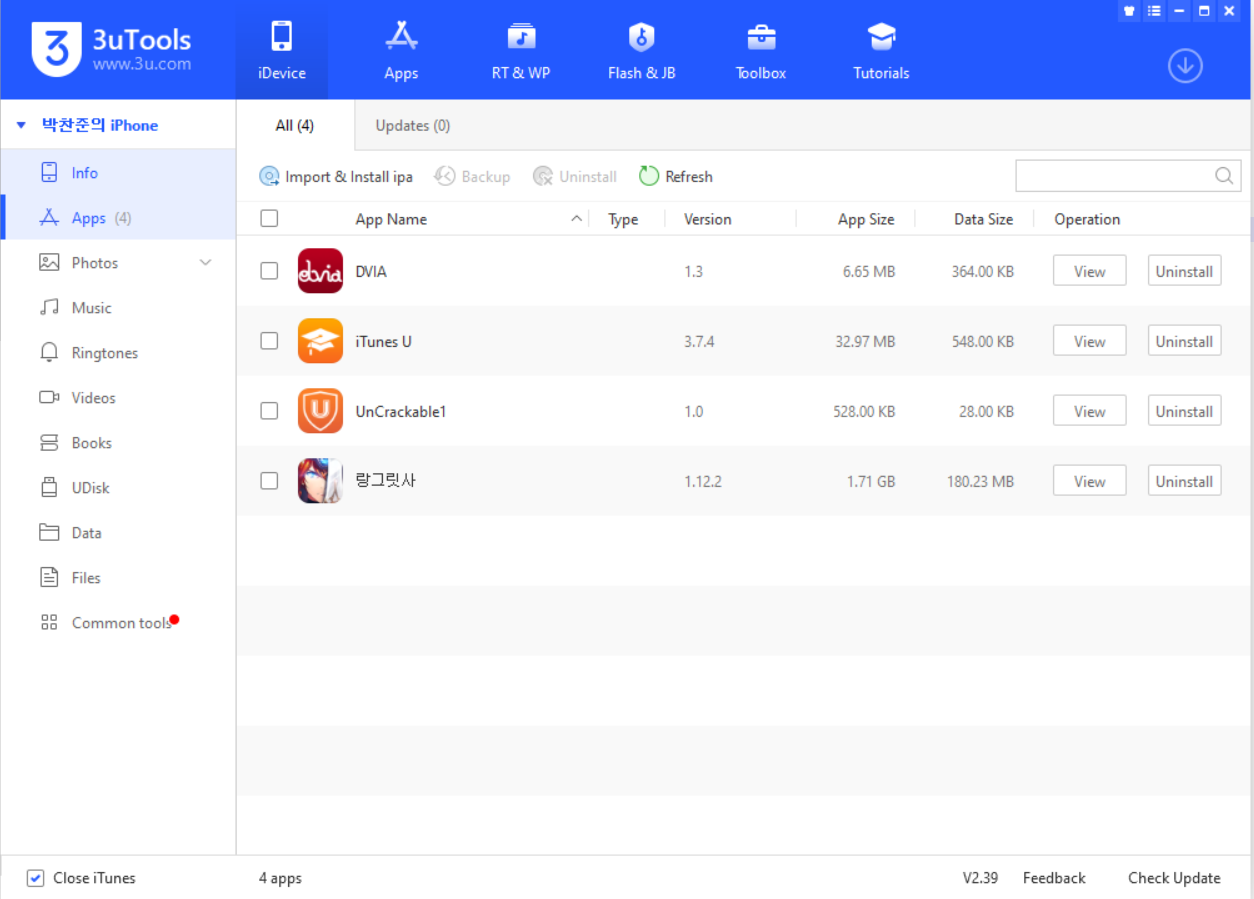Click the 3uTools logo
This screenshot has height=899, width=1254.
(x=111, y=49)
